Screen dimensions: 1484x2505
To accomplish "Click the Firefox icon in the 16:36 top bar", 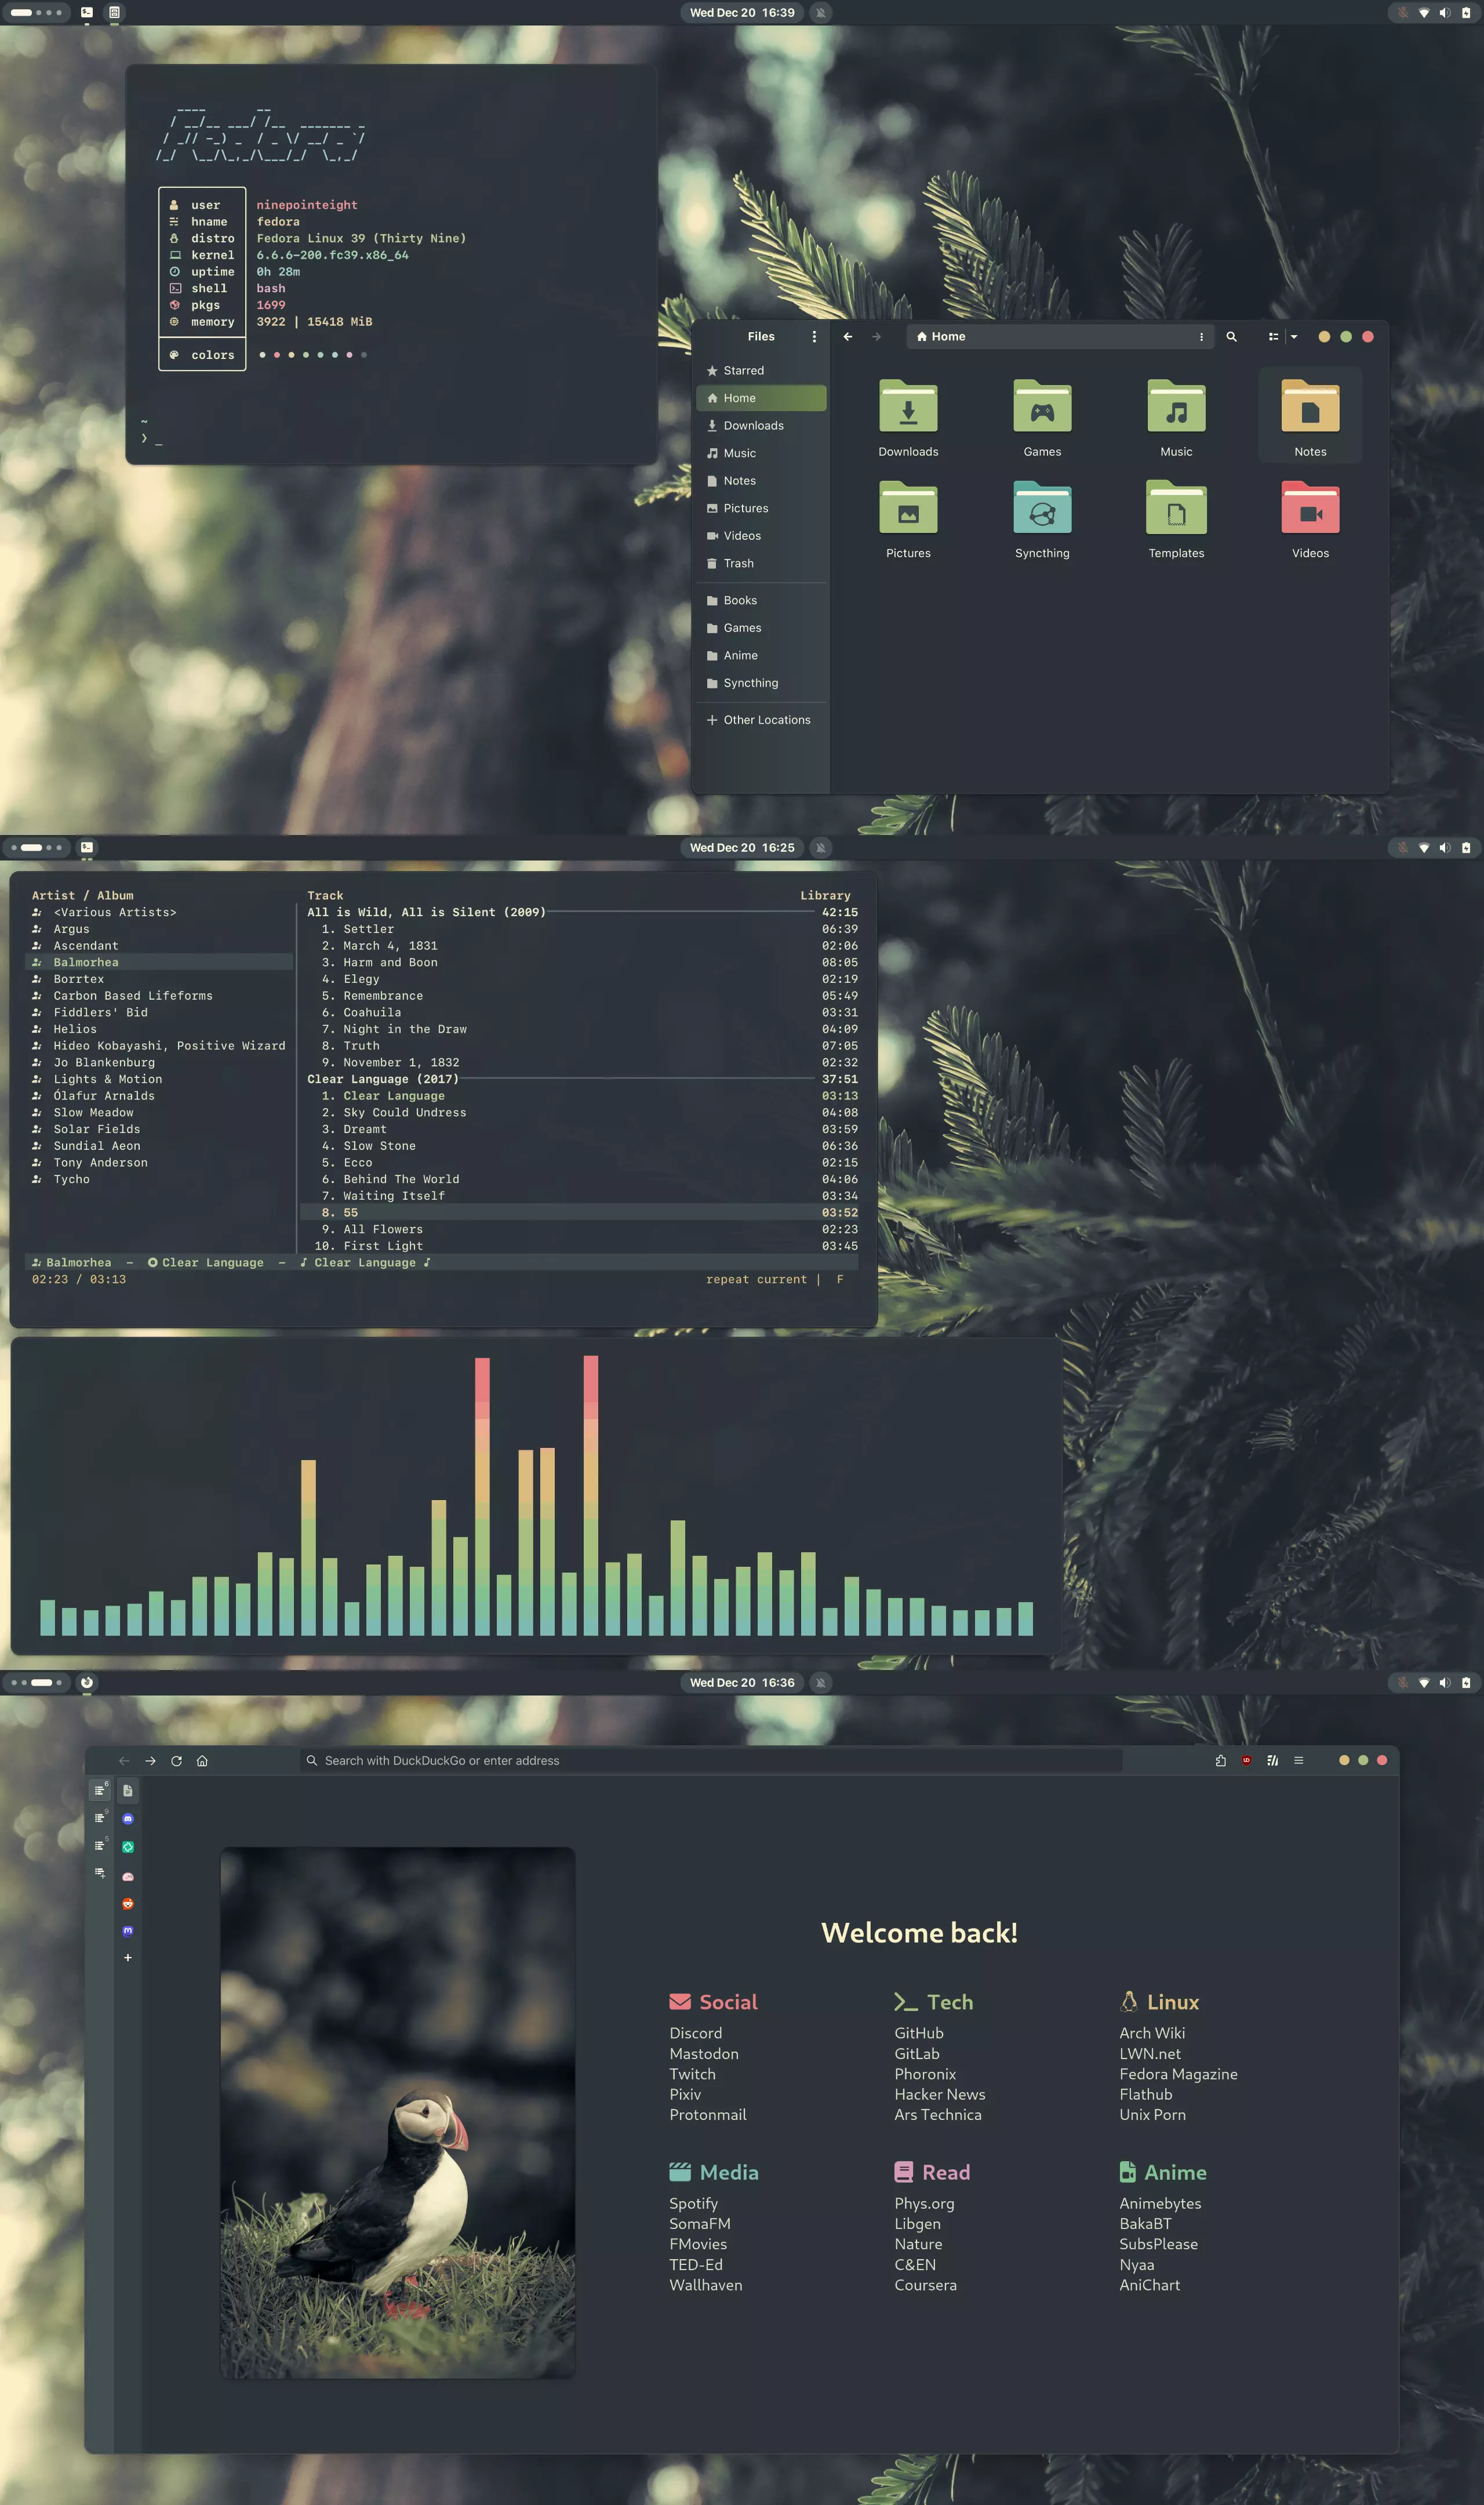I will tap(87, 1683).
